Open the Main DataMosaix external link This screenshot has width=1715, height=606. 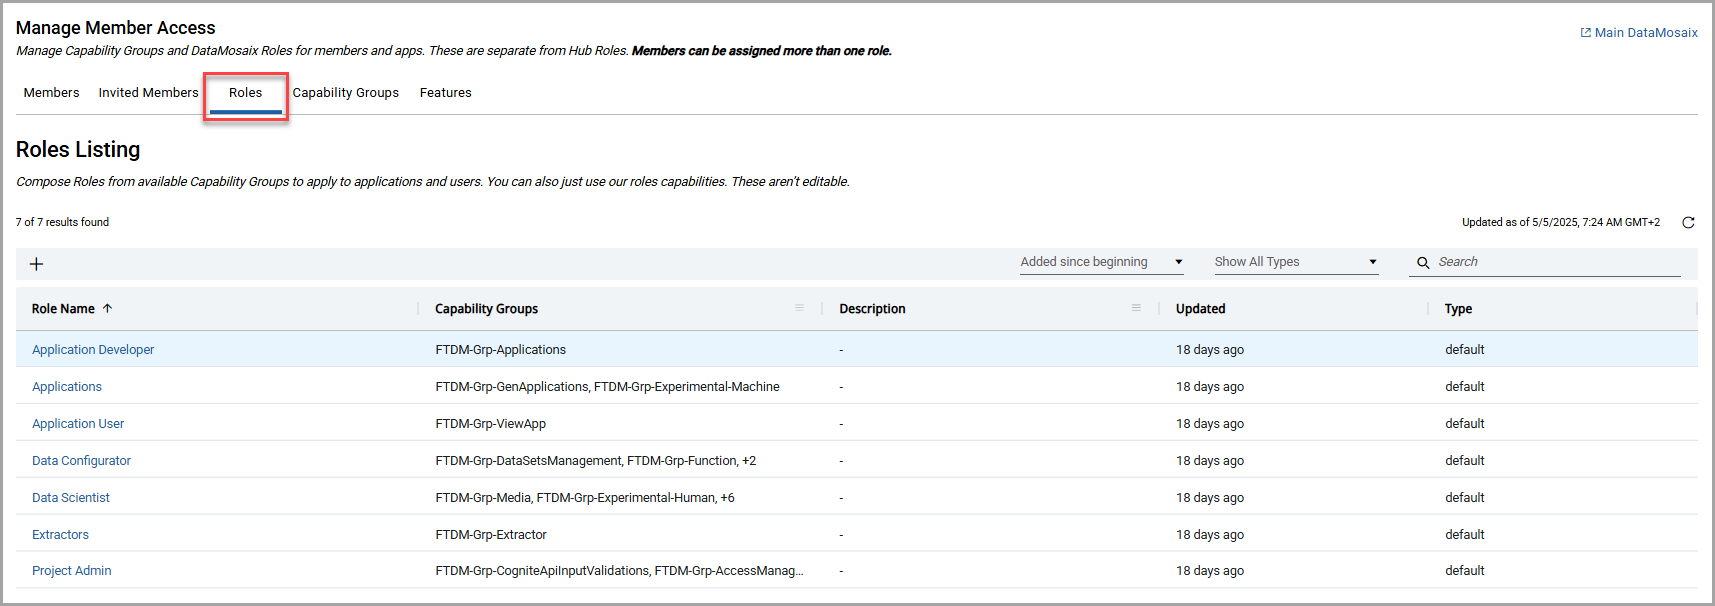click(1638, 33)
